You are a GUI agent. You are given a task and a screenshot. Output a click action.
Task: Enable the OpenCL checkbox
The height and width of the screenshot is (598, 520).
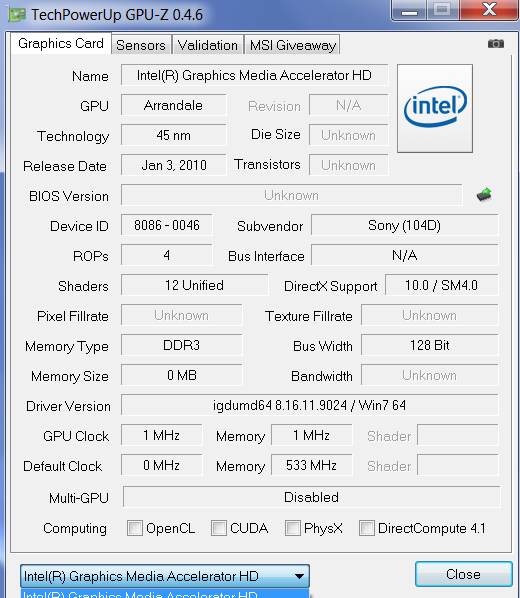(135, 528)
